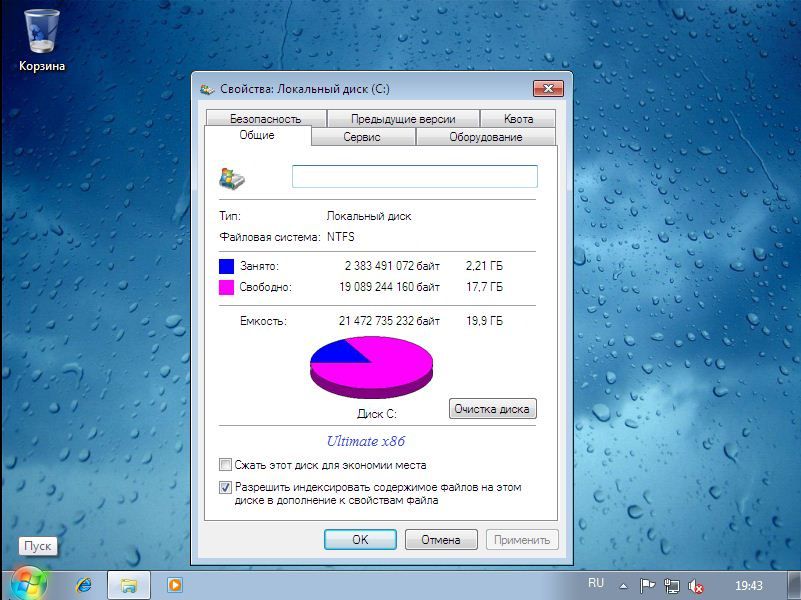Image resolution: width=801 pixels, height=600 pixels.
Task: Click the Windows Start orb
Action: pos(28,584)
